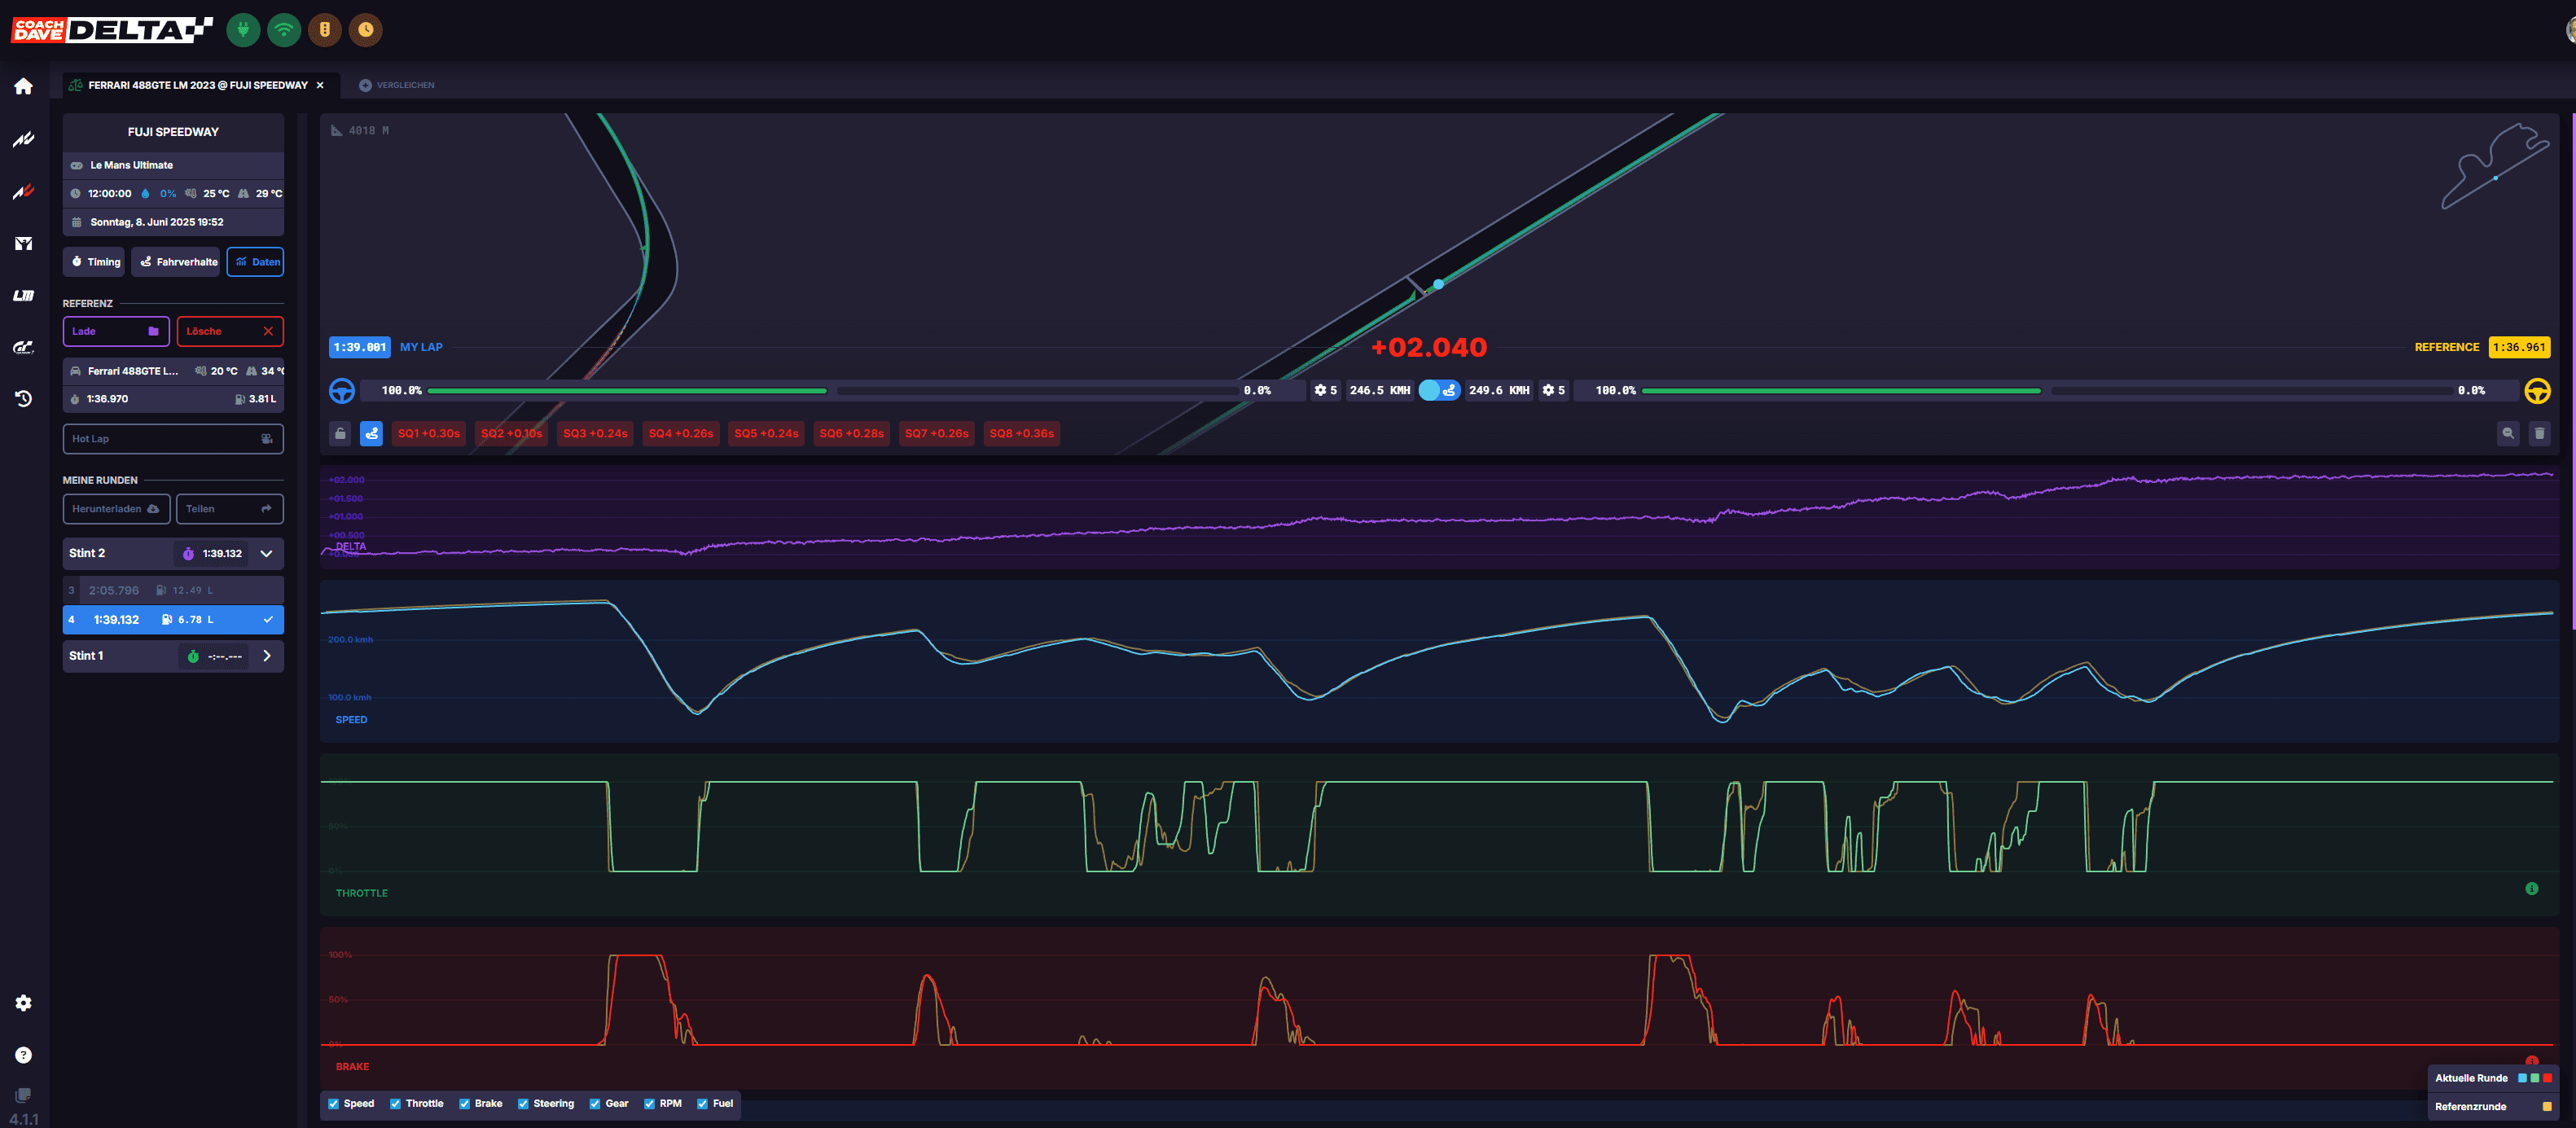The image size is (2576, 1128).
Task: Open the Home sidebar icon
Action: (23, 86)
